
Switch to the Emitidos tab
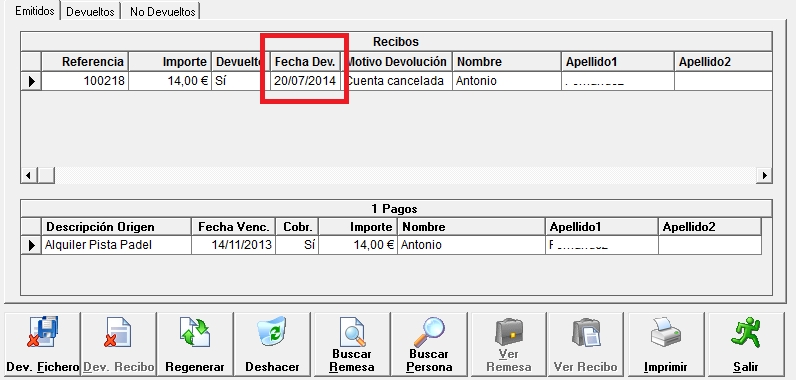tap(35, 11)
